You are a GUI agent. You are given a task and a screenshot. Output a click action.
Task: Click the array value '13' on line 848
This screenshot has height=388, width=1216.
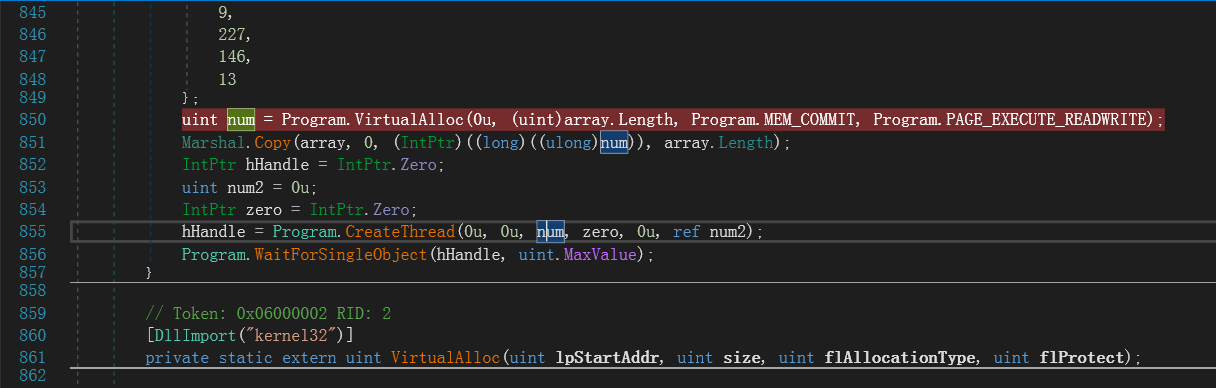[x=227, y=79]
